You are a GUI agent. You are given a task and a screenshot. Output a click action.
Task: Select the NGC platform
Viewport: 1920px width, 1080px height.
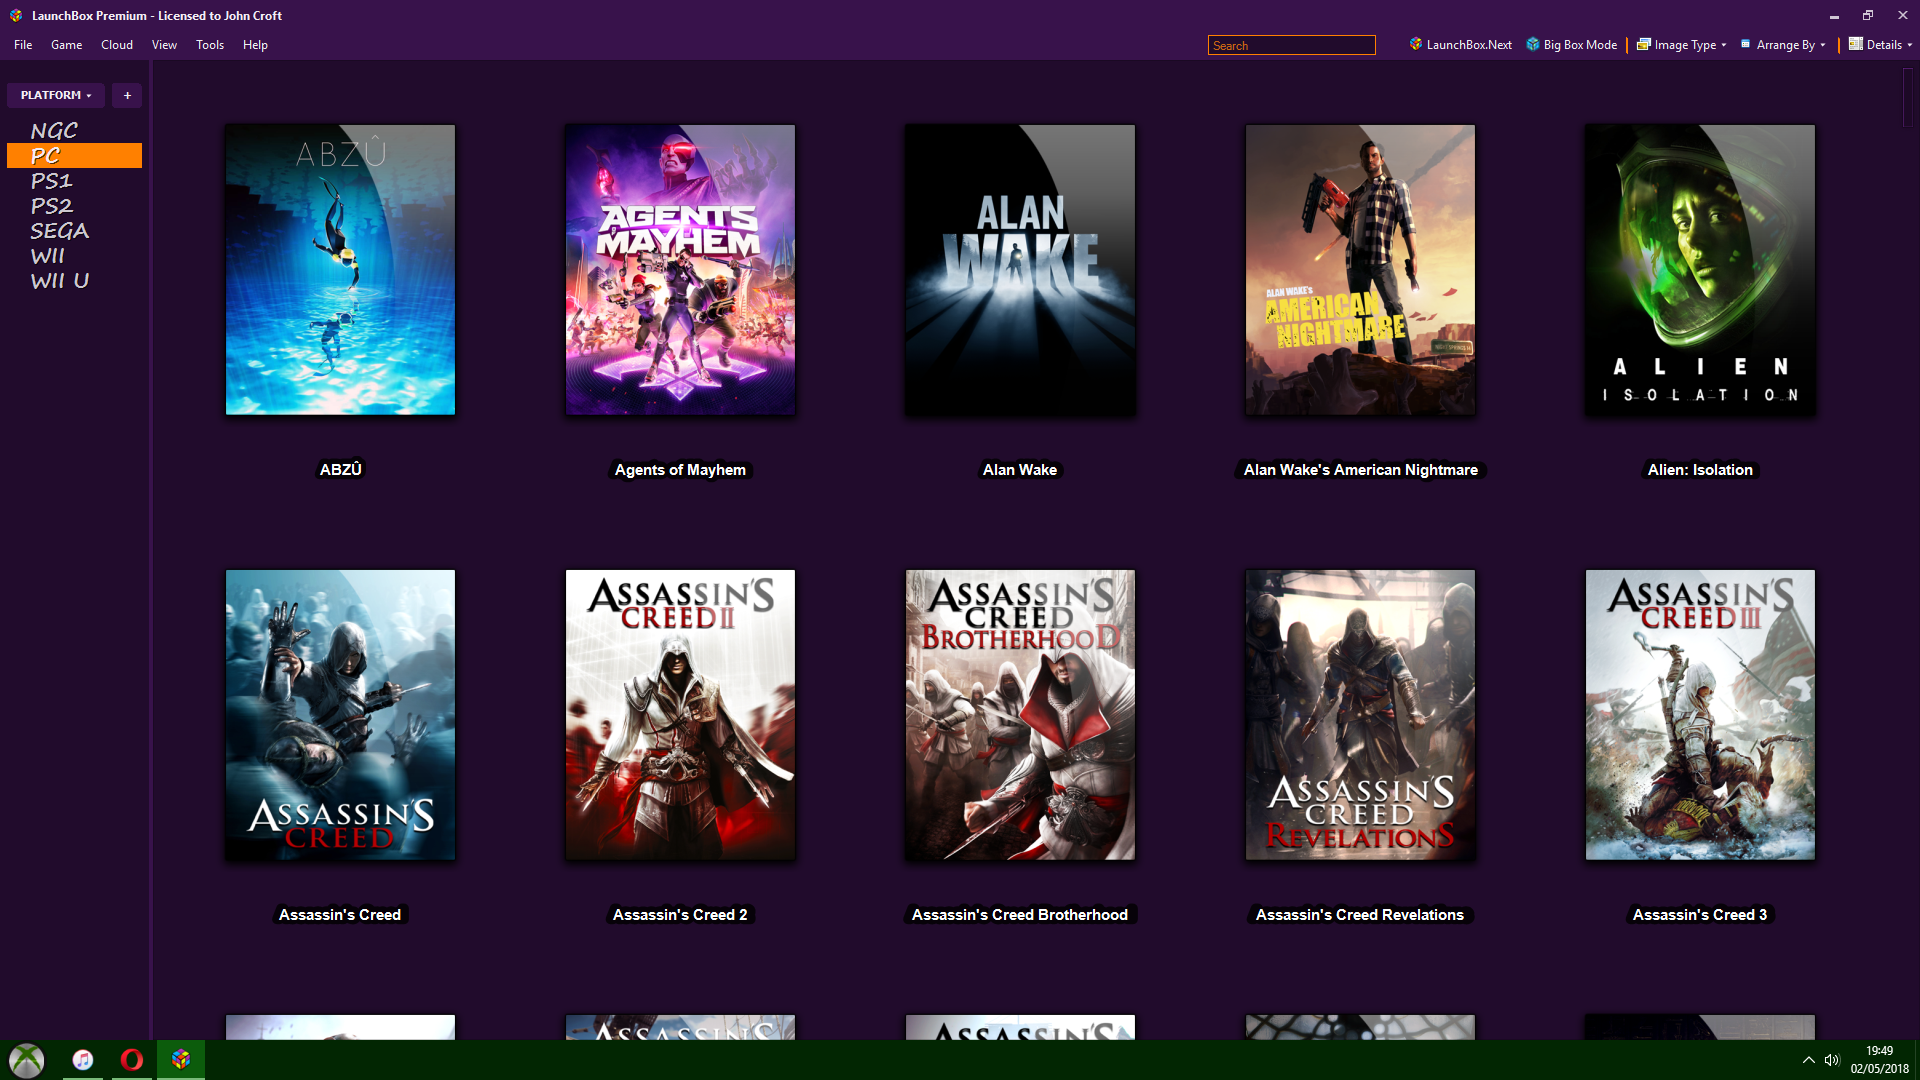[74, 131]
